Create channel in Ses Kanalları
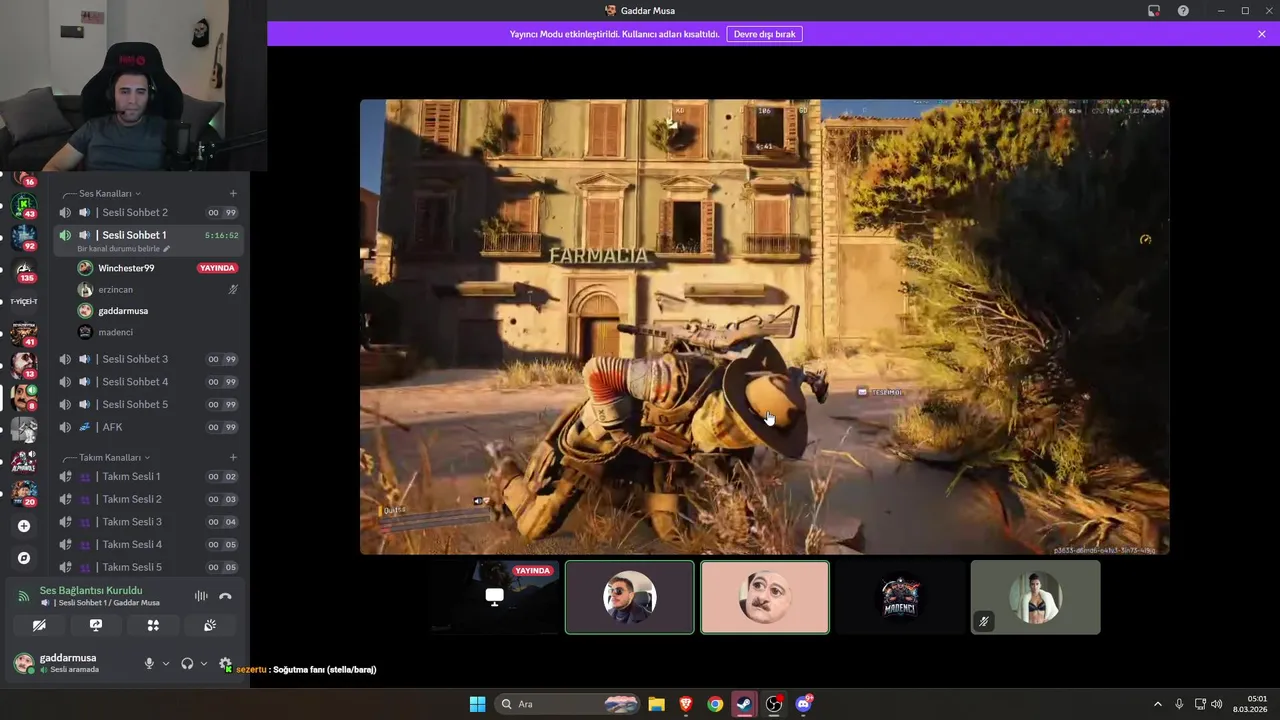The height and width of the screenshot is (720, 1280). click(233, 193)
